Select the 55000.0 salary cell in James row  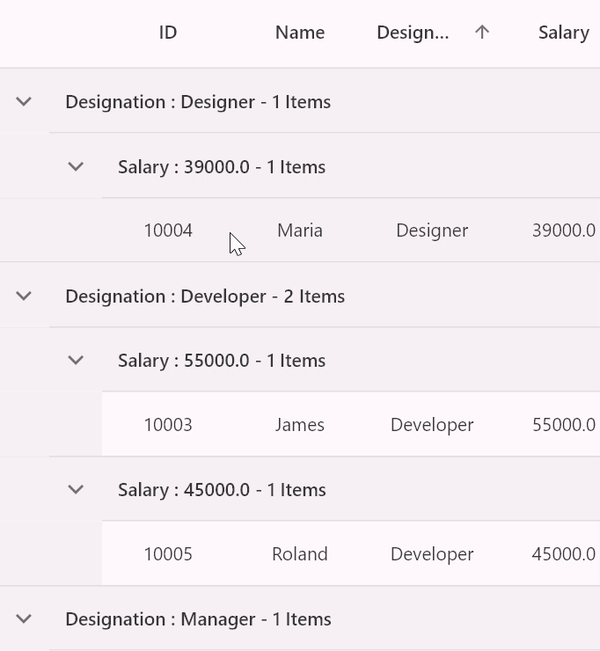[563, 424]
